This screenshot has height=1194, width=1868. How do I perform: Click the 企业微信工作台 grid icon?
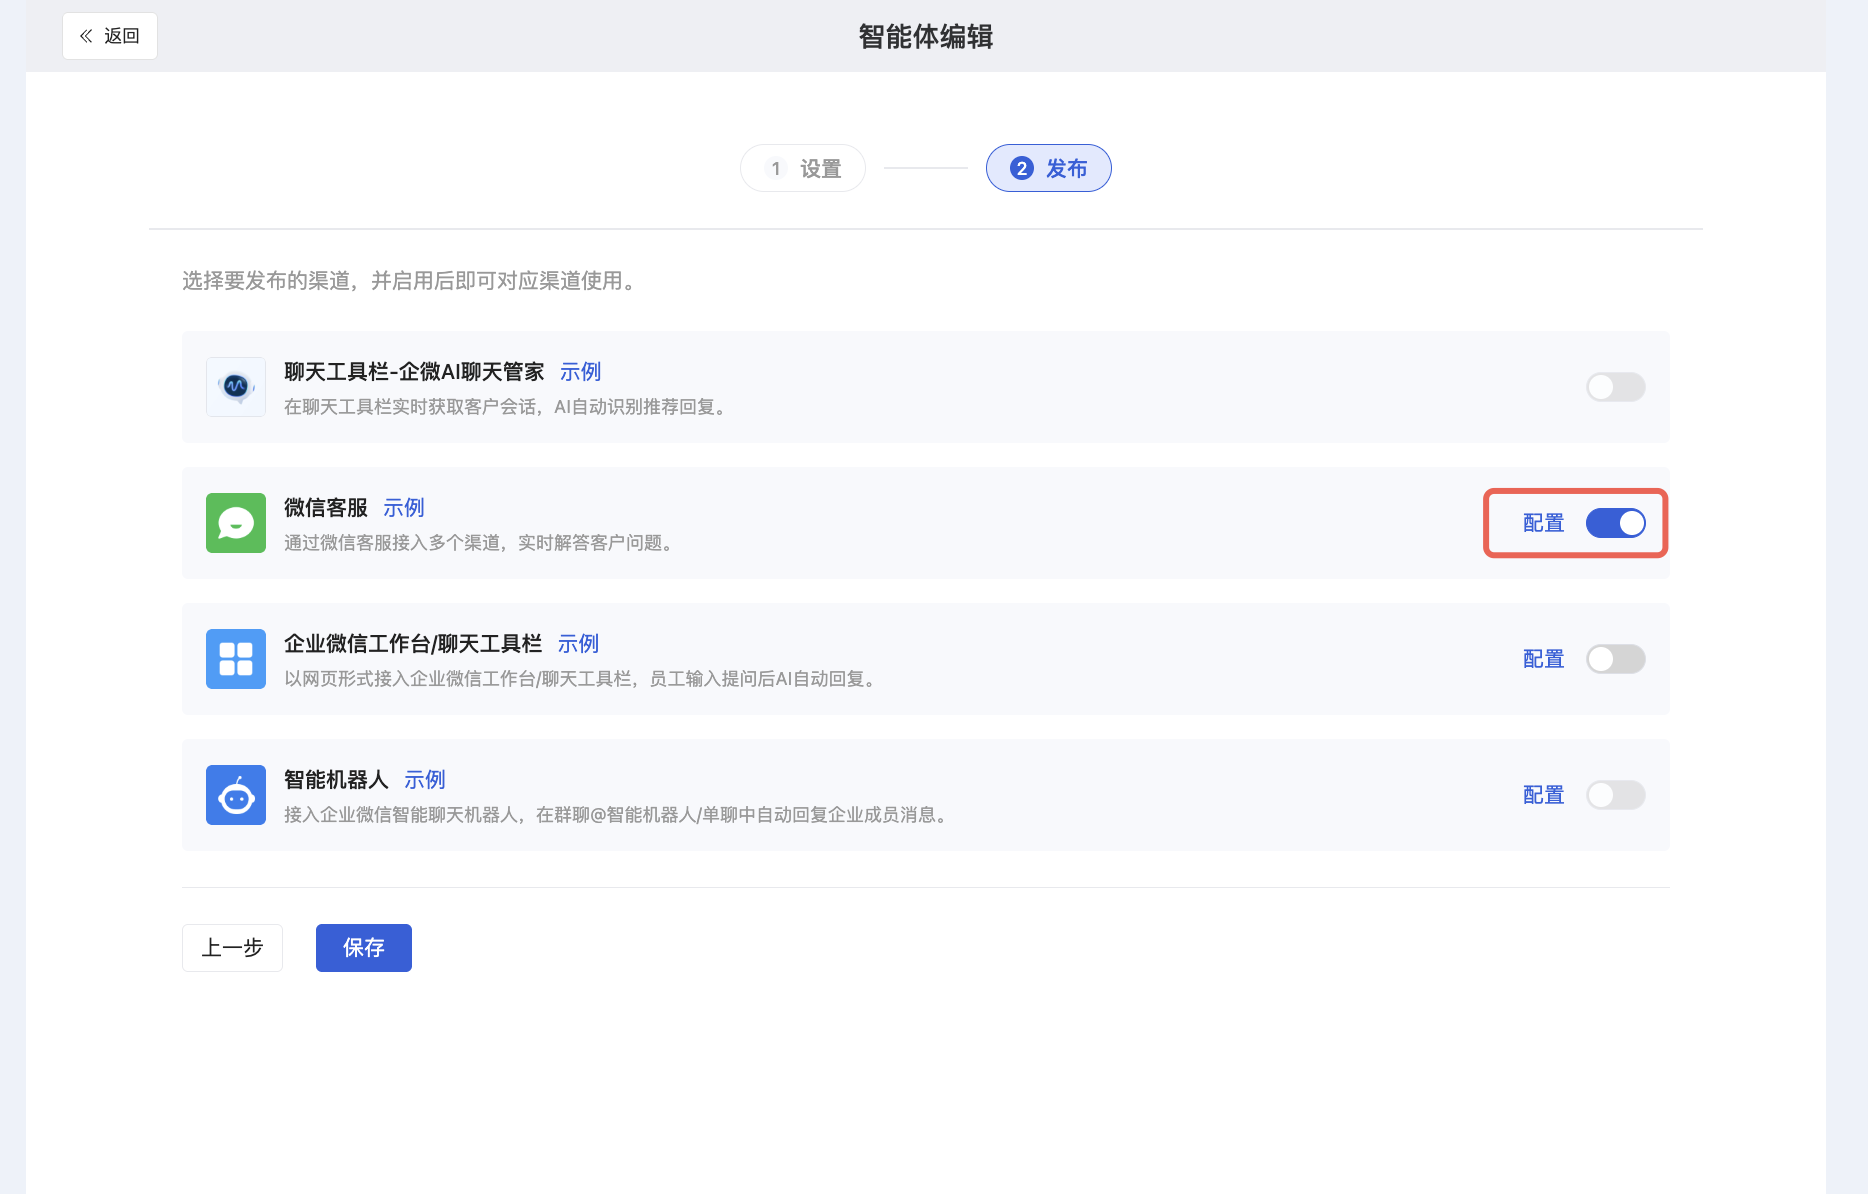236,659
